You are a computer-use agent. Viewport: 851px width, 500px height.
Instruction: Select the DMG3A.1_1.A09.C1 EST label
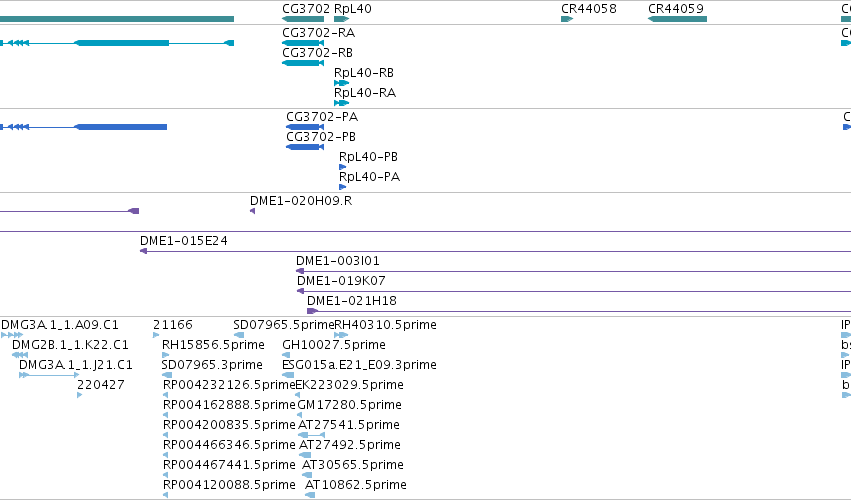click(60, 325)
